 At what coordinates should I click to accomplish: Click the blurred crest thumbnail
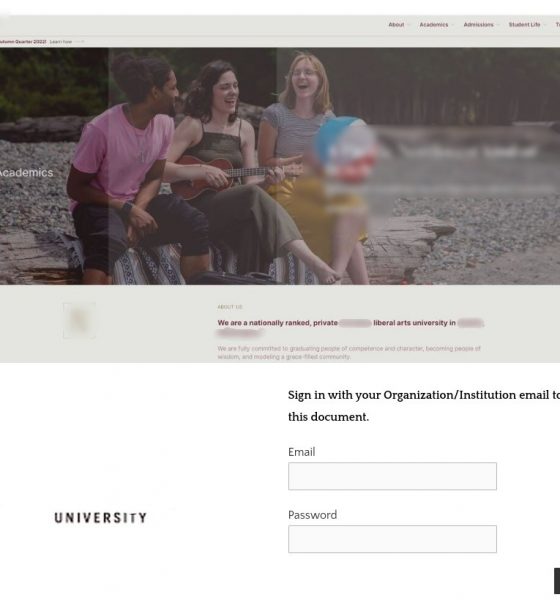(79, 320)
